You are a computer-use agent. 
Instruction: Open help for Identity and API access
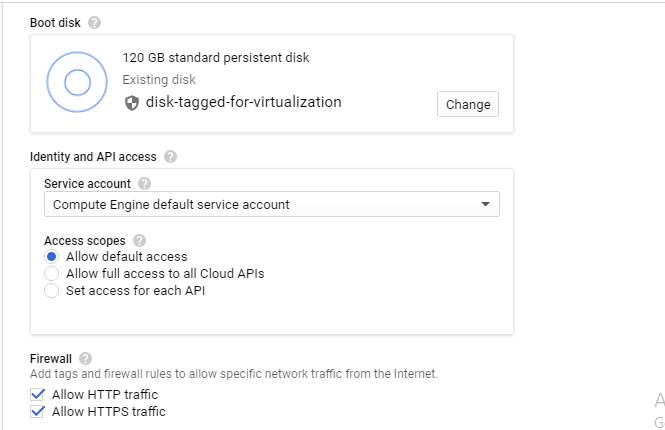tap(170, 156)
